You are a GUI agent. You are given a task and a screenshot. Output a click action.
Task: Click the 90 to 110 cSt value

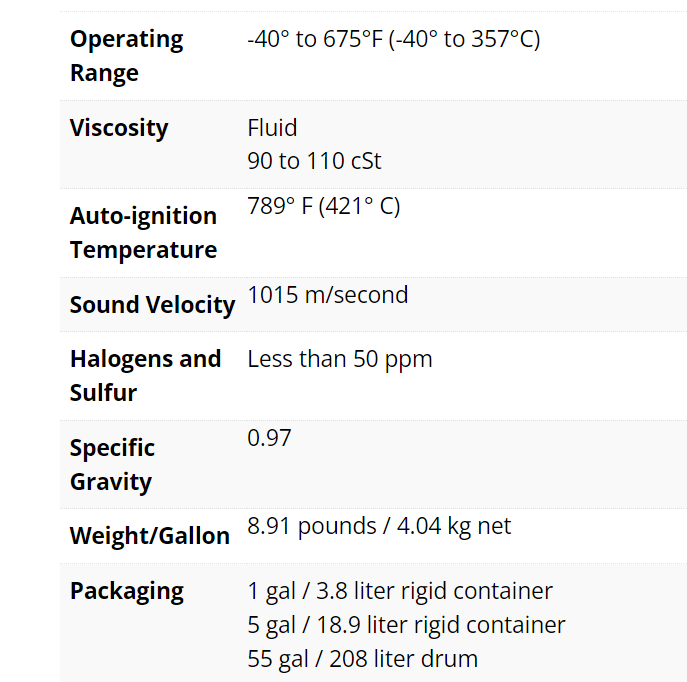[314, 161]
